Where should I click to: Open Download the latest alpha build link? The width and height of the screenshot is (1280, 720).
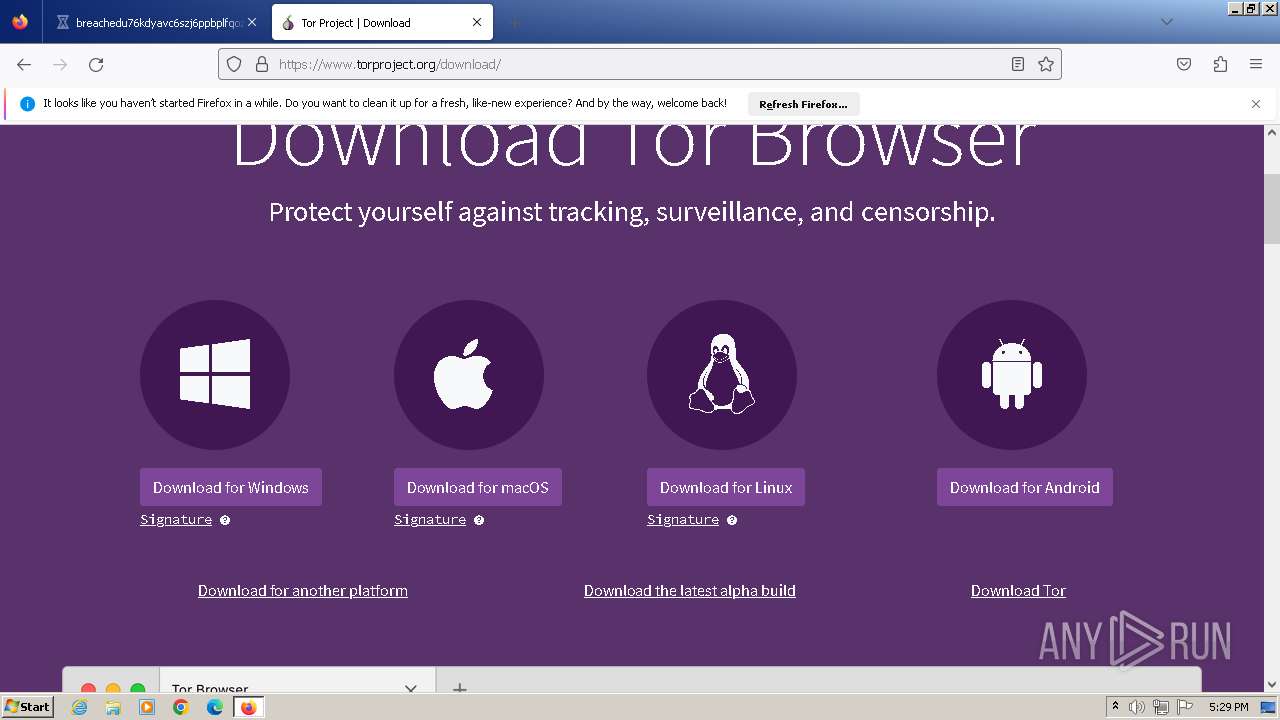[690, 591]
